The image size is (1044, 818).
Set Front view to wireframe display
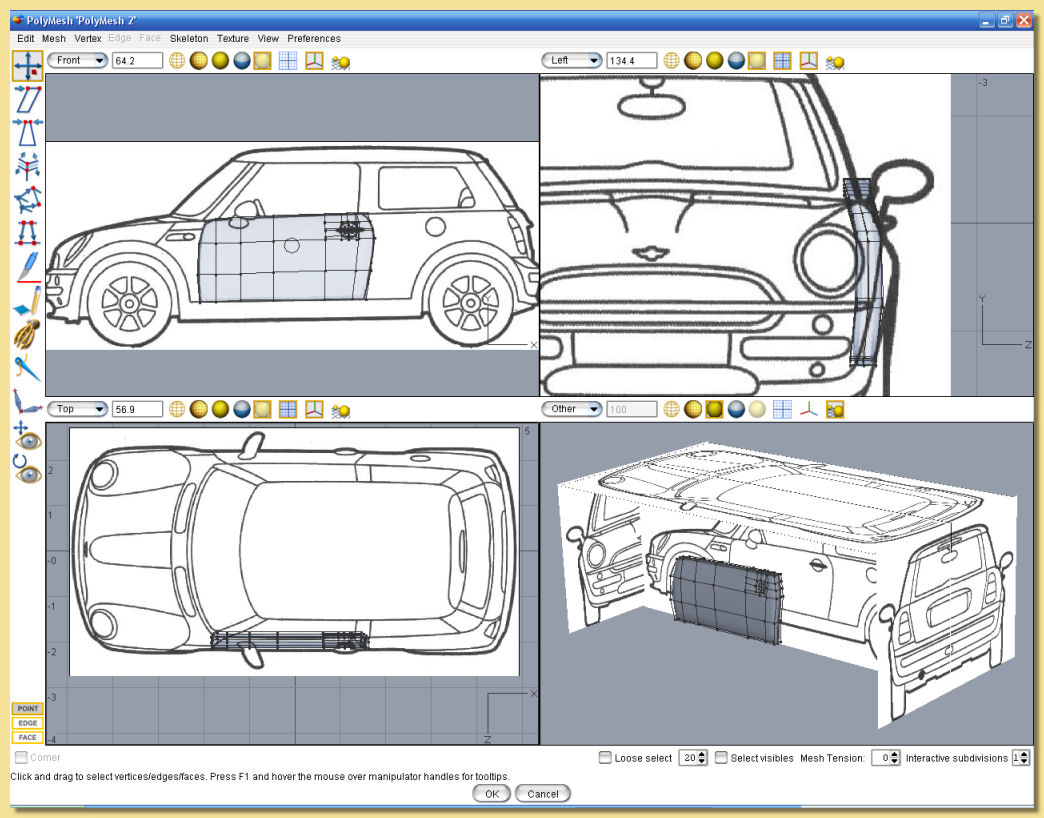click(x=177, y=61)
